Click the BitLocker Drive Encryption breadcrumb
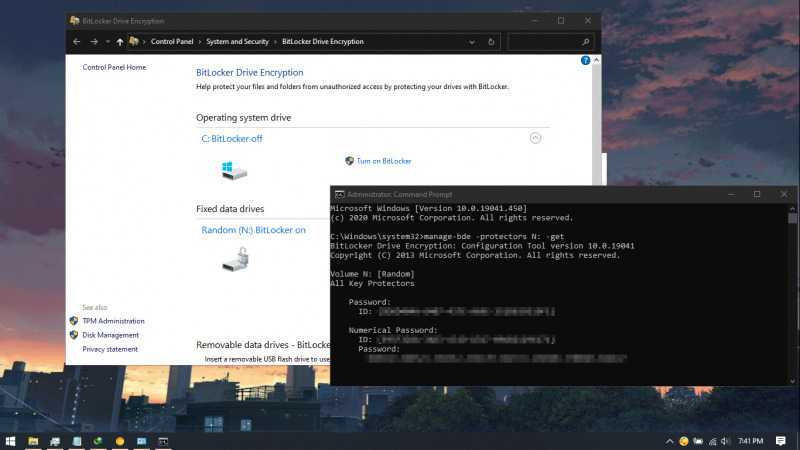800x450 pixels. pyautogui.click(x=322, y=42)
